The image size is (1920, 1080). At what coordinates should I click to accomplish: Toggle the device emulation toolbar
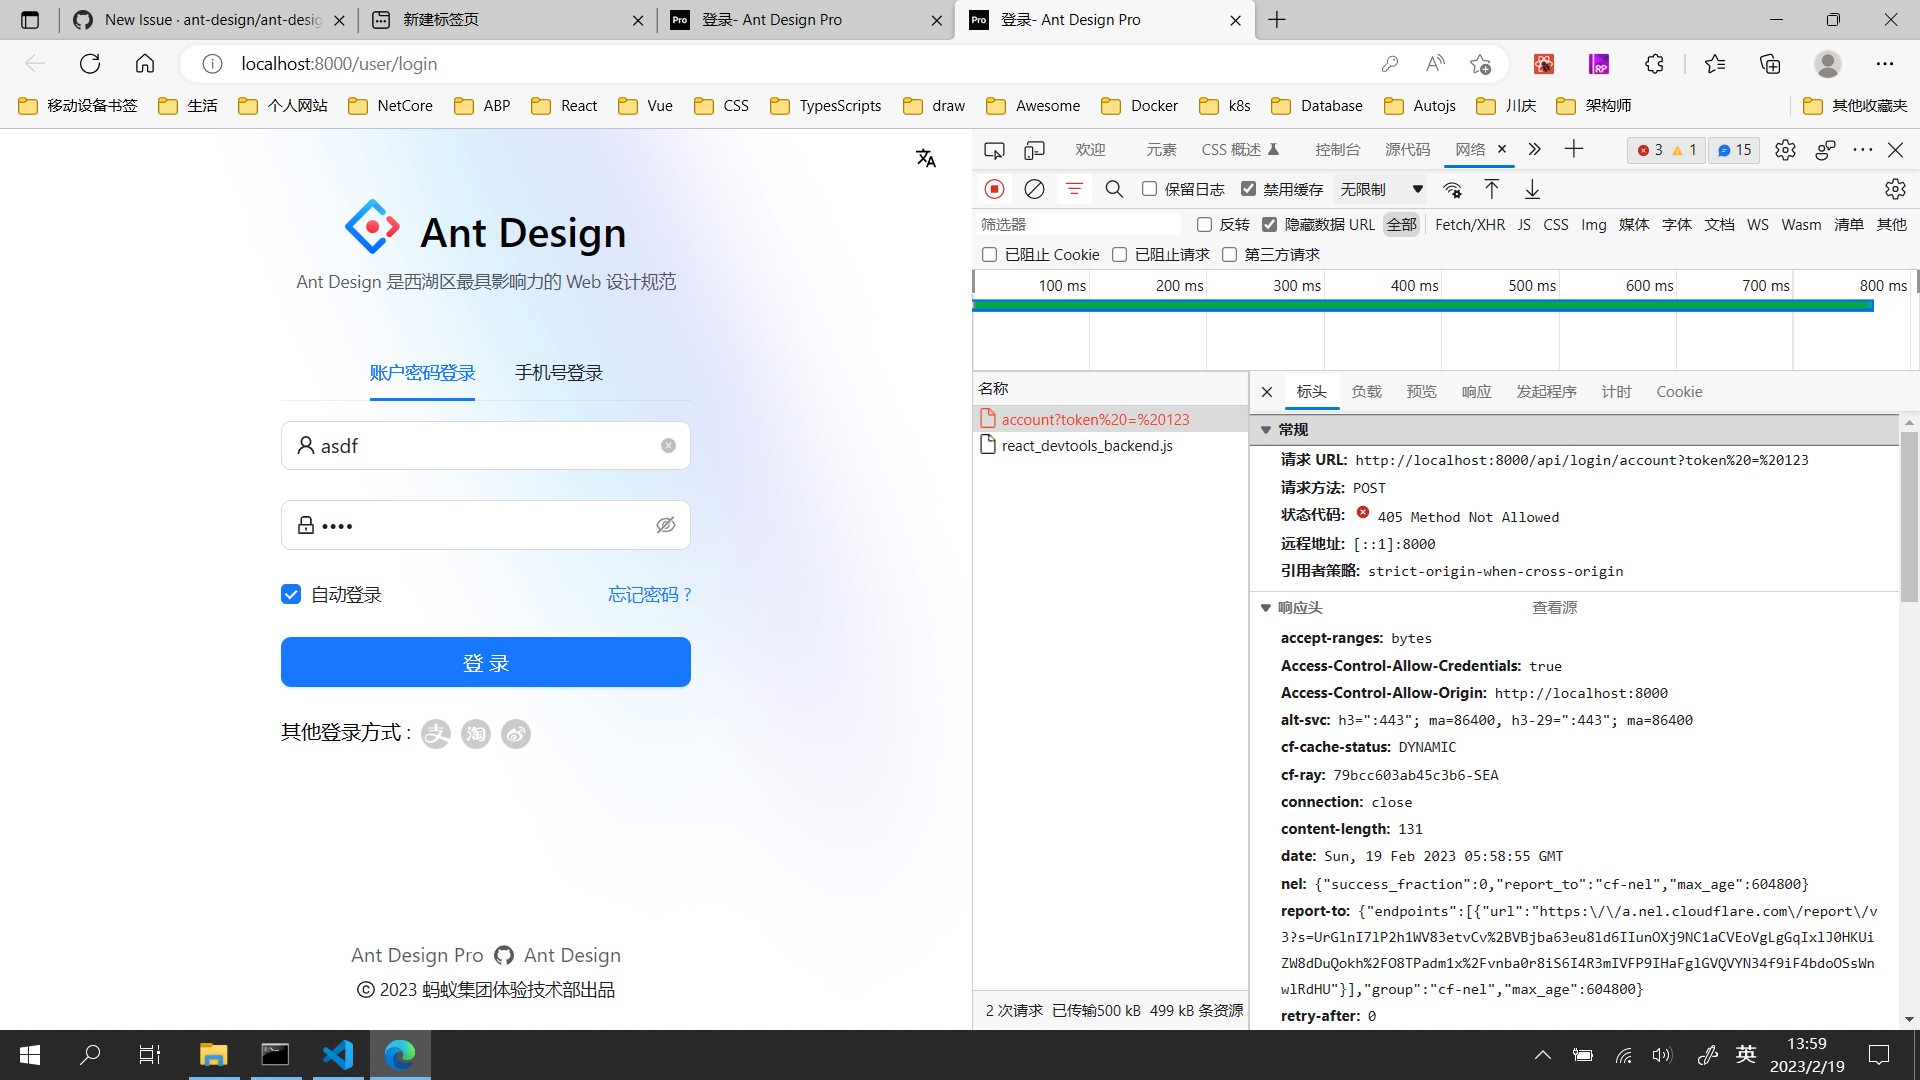coord(1034,150)
